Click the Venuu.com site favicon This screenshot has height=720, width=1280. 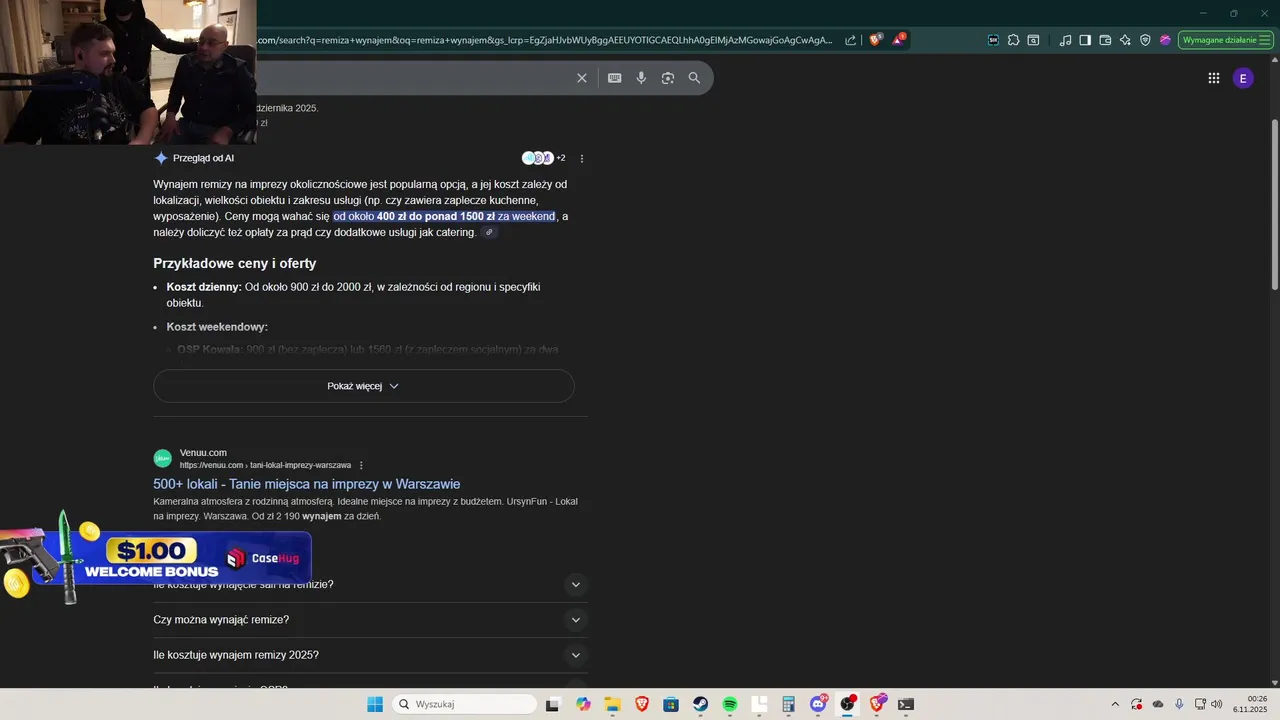click(162, 458)
